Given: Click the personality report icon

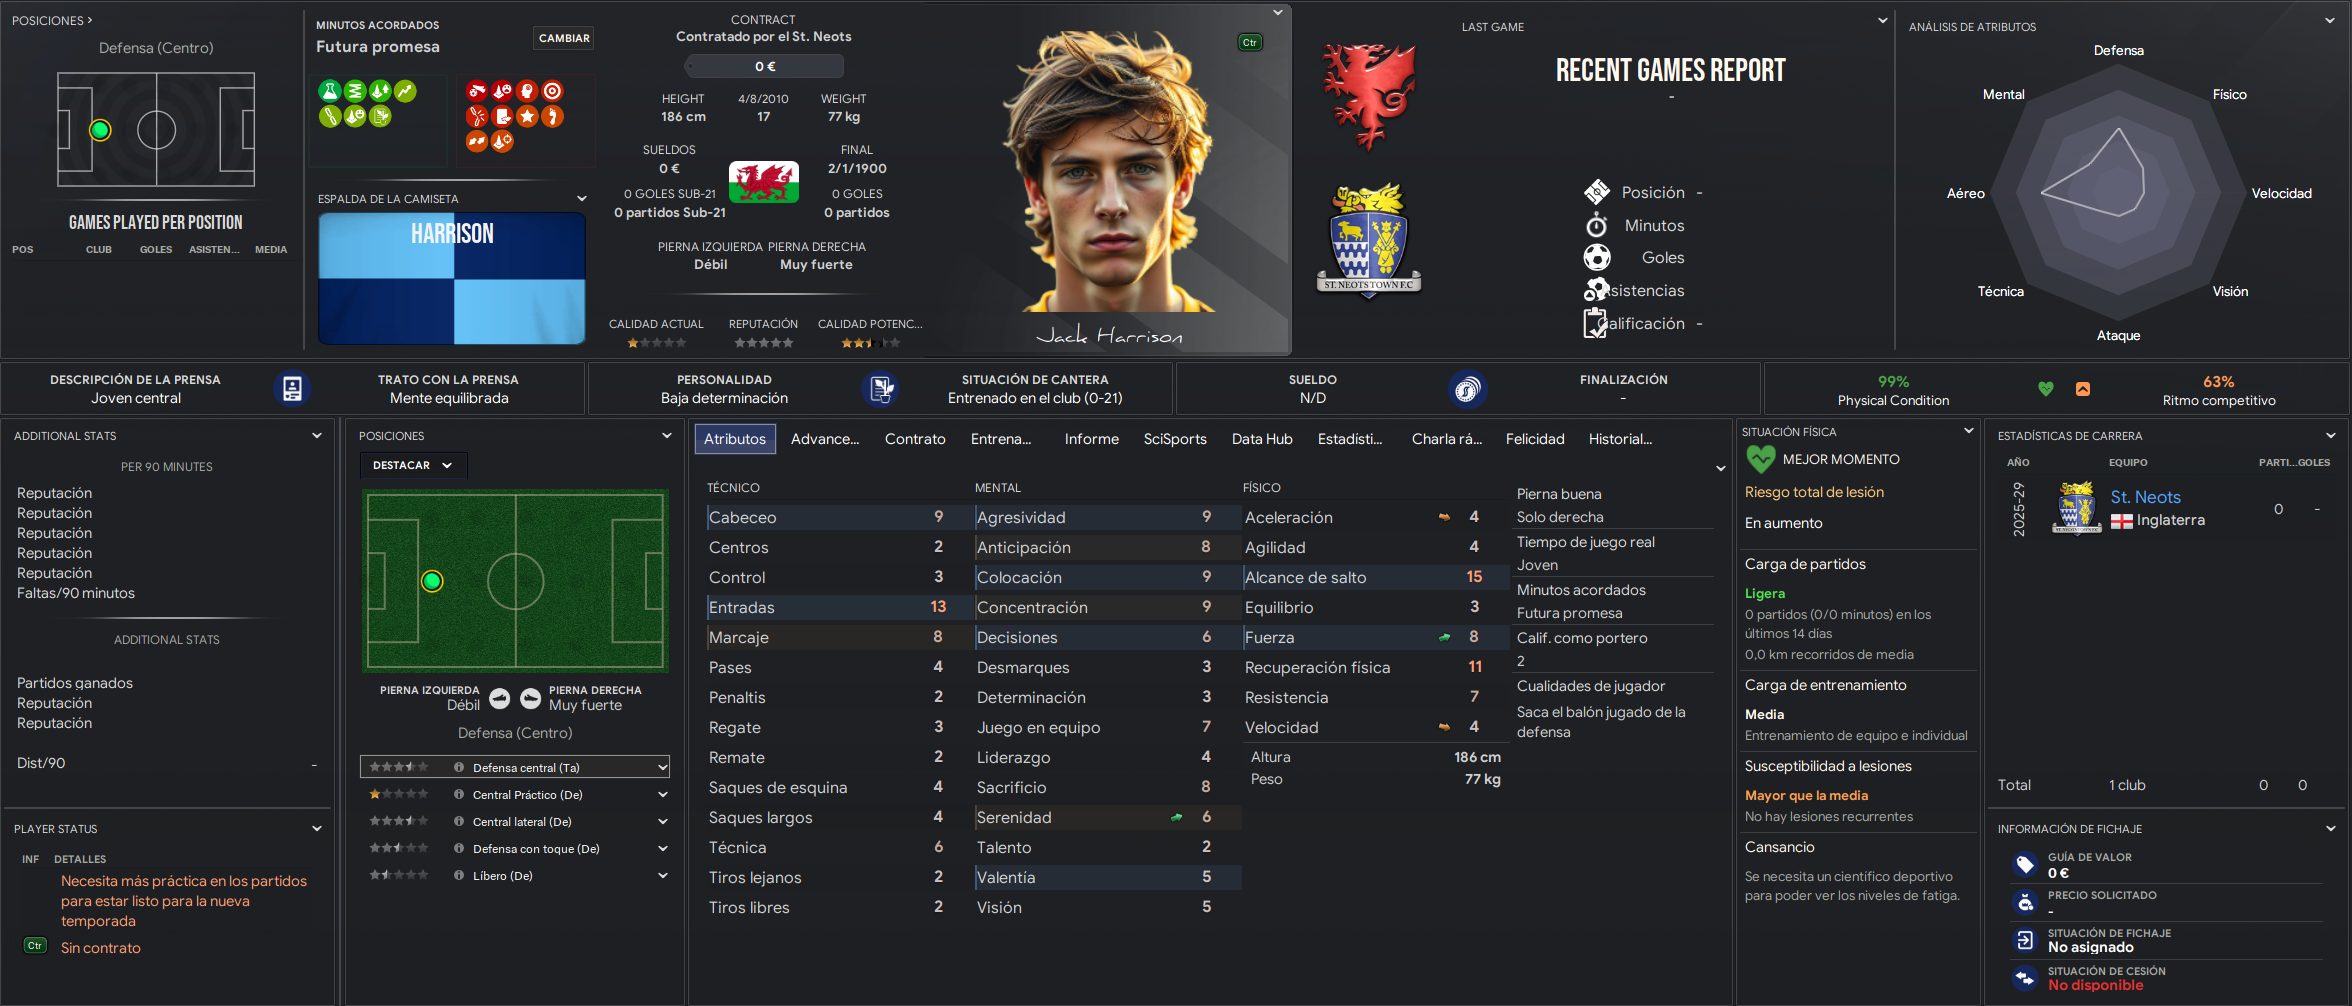Looking at the screenshot, I should tap(880, 389).
